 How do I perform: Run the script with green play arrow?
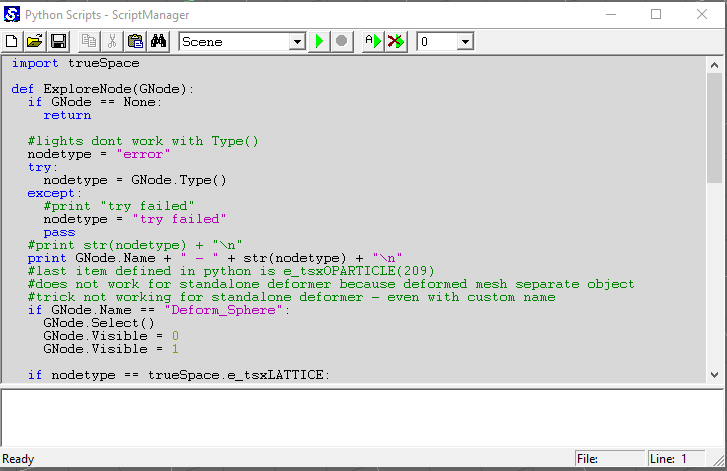319,42
